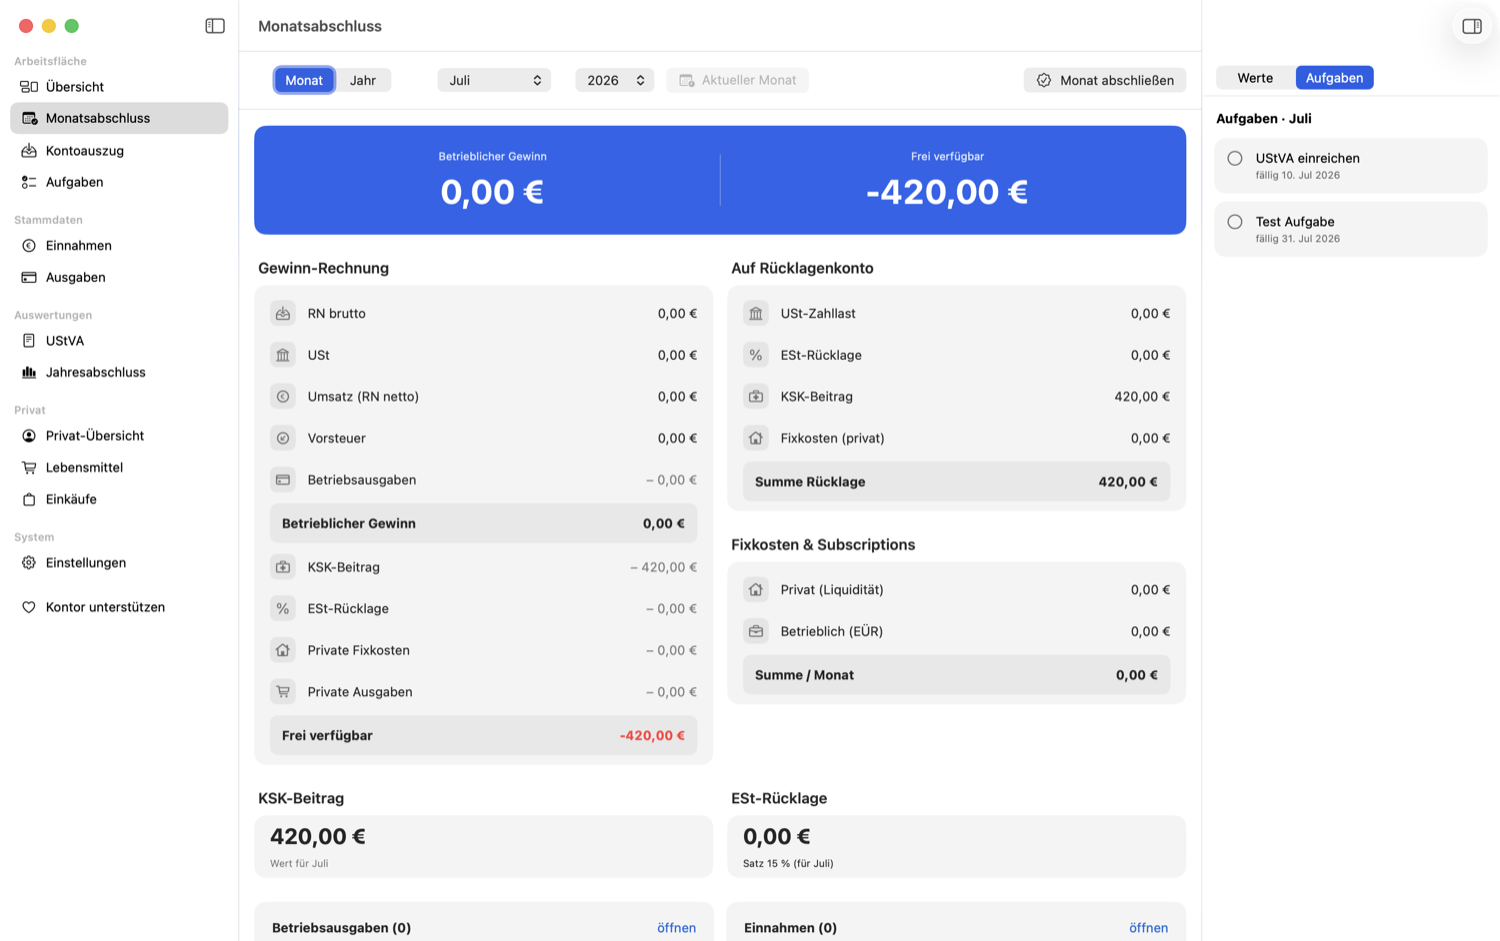The image size is (1500, 941).
Task: Click the Einnahmen euro icon
Action: click(x=29, y=246)
